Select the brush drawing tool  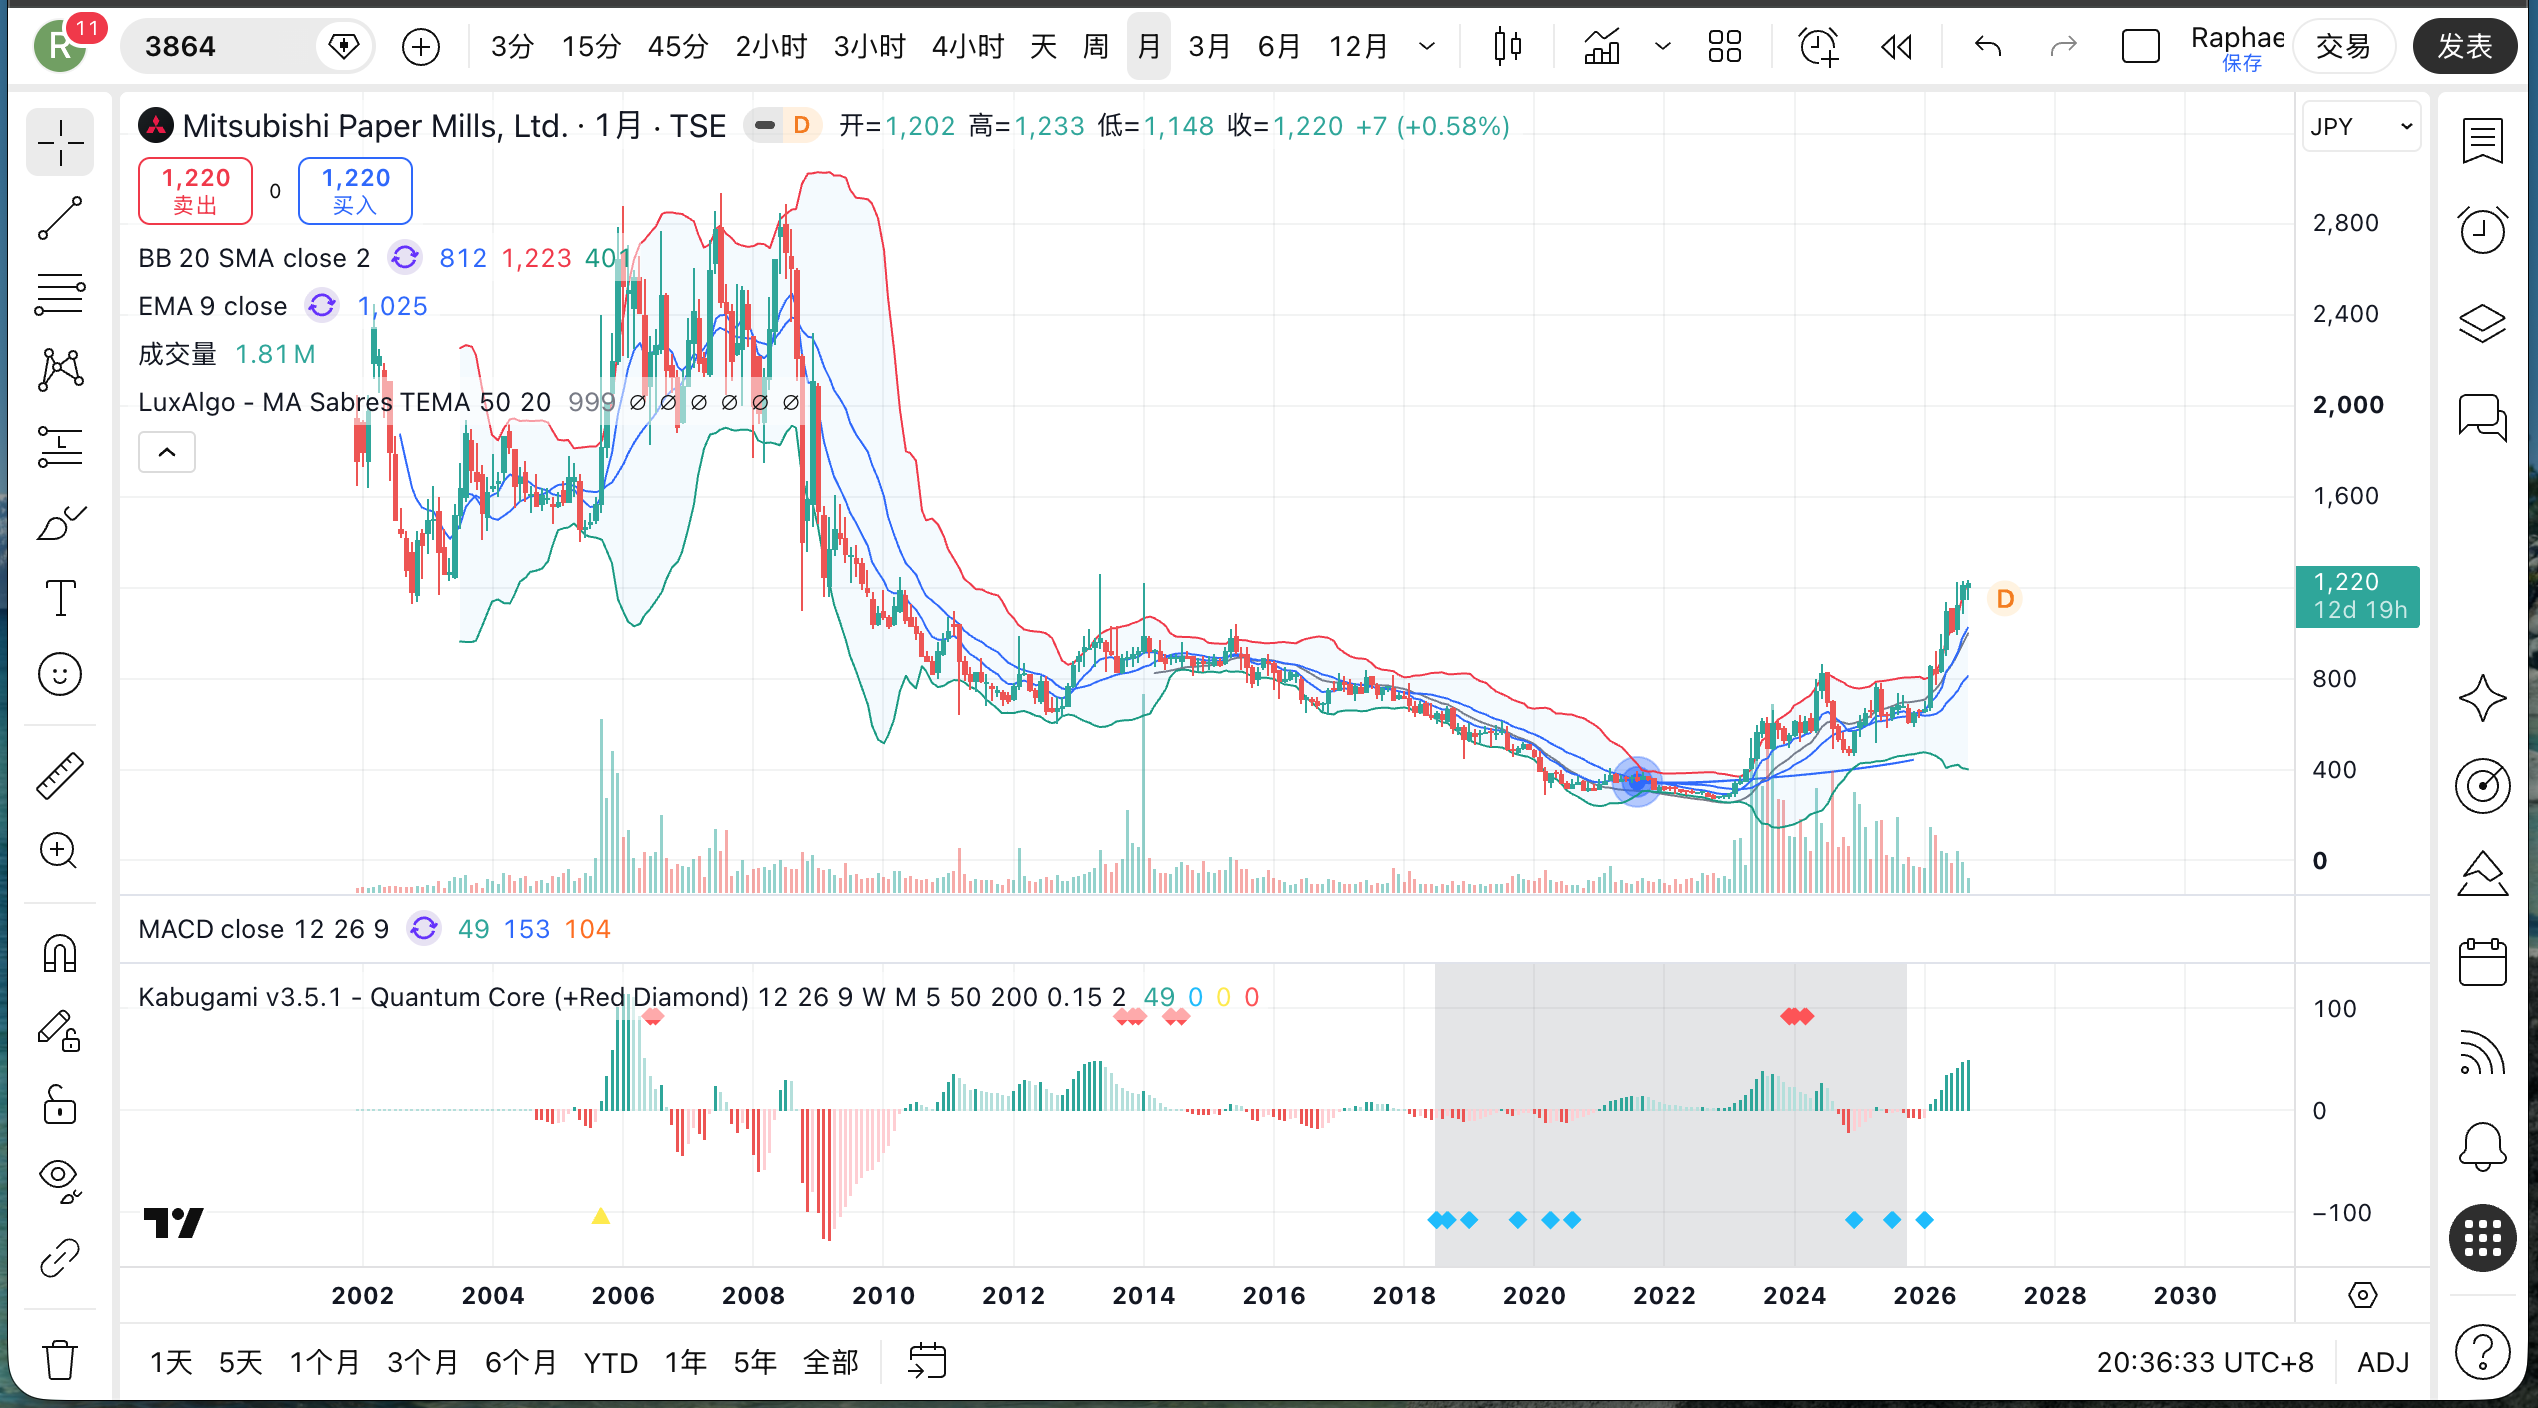click(60, 522)
